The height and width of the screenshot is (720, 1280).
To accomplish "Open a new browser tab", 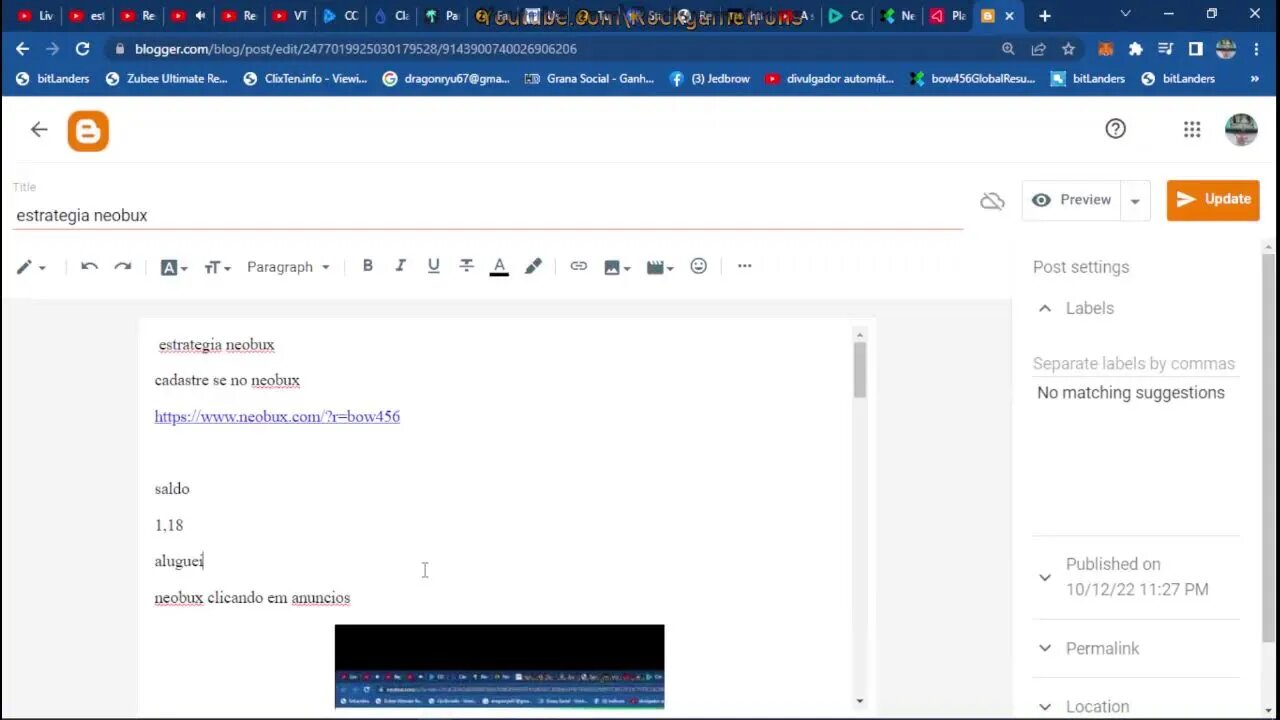I will (1044, 16).
